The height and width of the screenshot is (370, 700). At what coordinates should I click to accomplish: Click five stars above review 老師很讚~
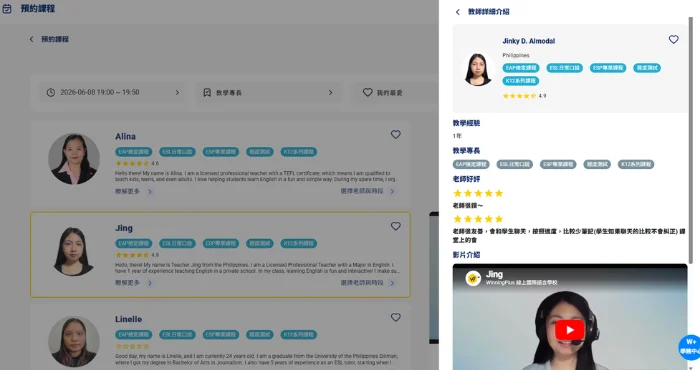tap(478, 193)
